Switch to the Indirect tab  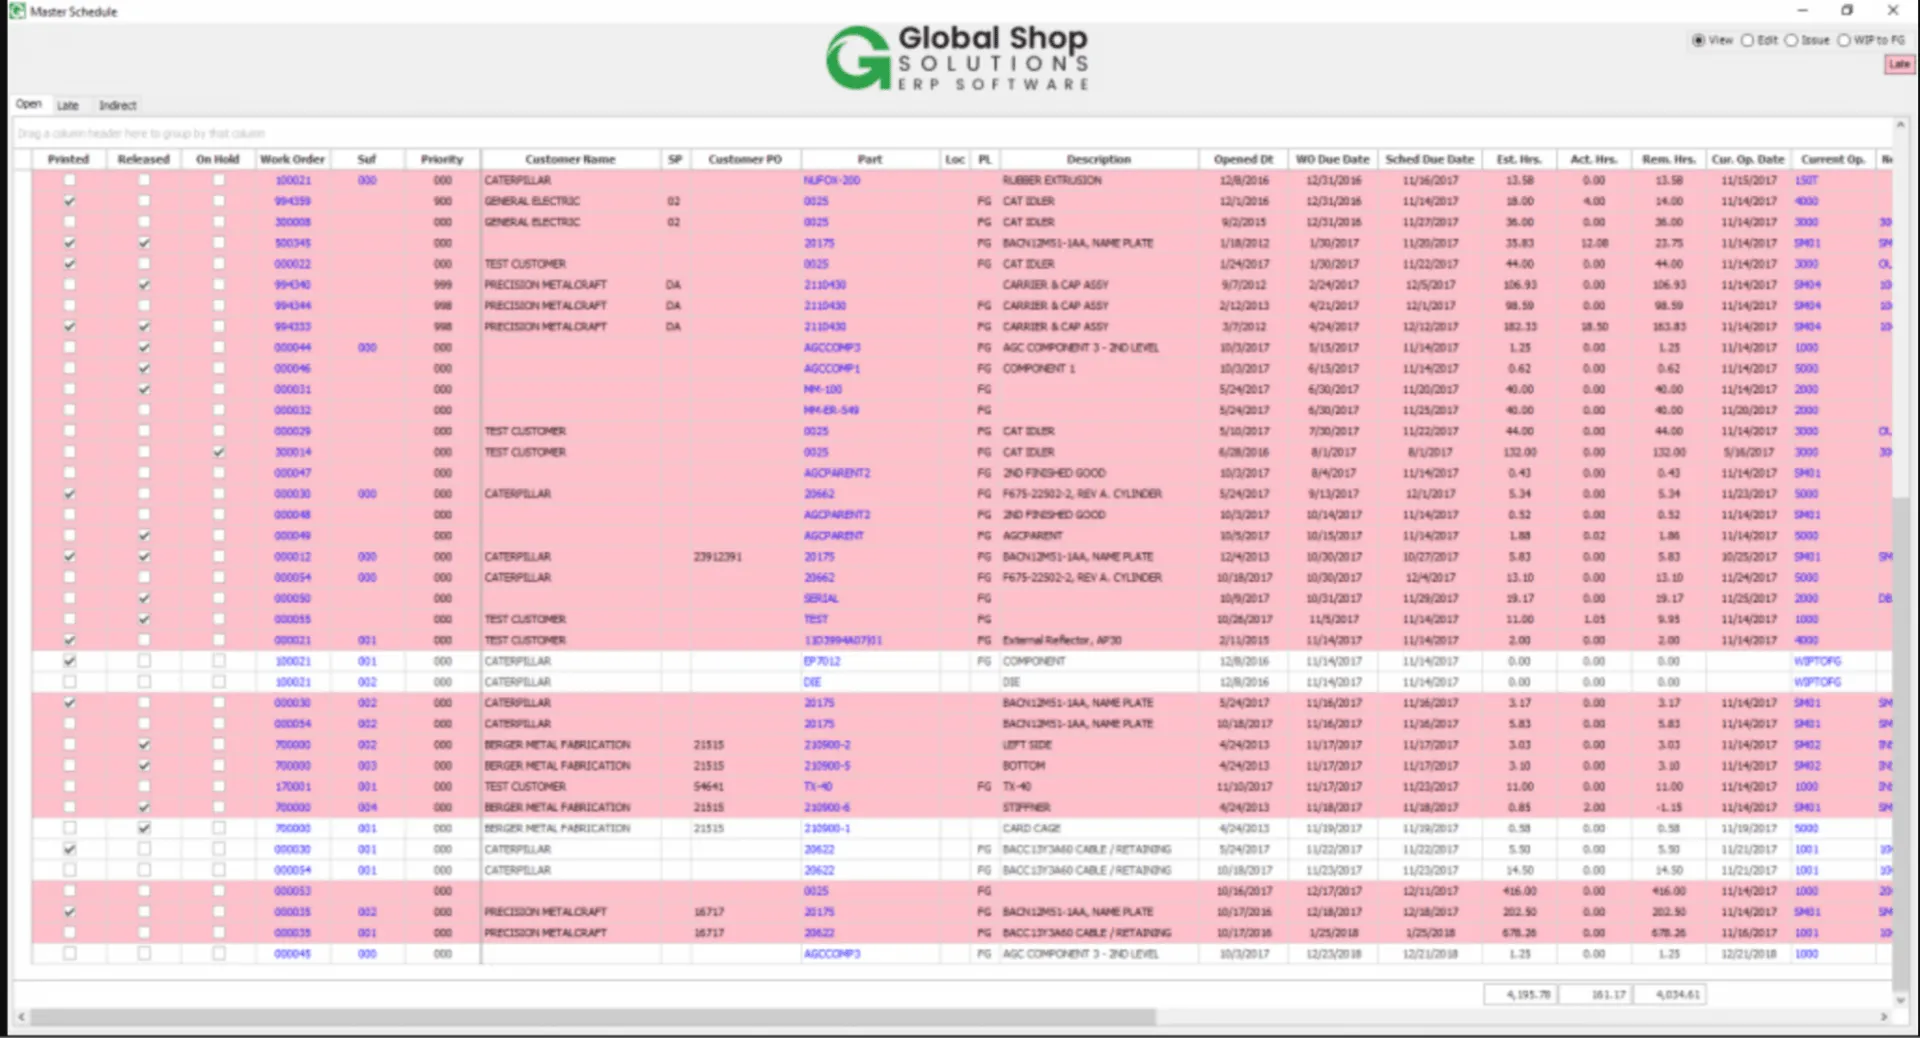point(117,105)
